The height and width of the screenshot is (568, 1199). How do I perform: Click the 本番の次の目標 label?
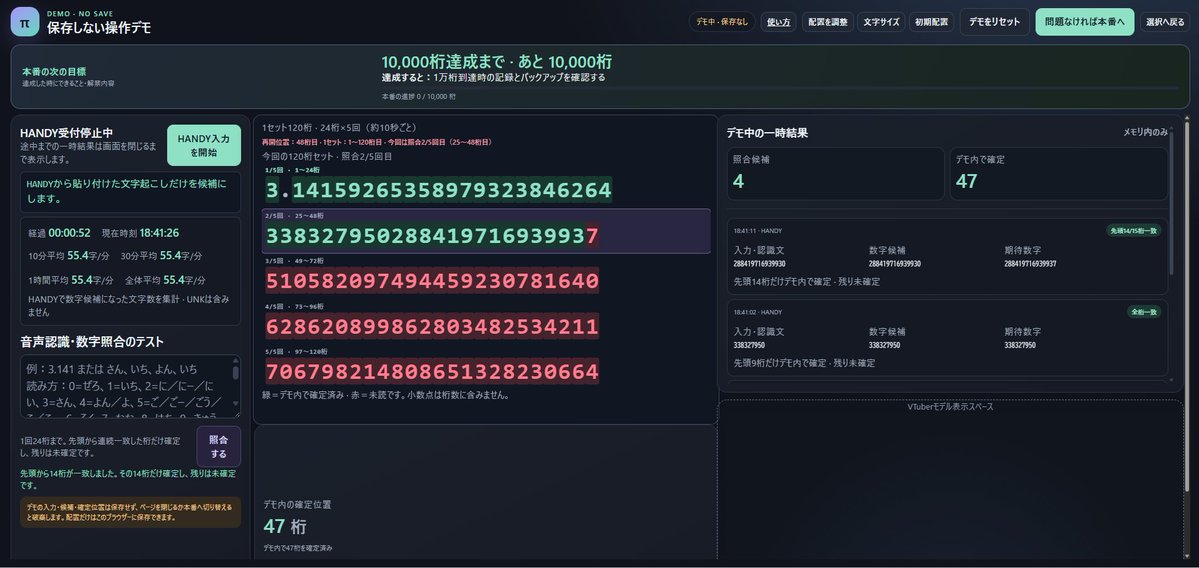(x=54, y=71)
